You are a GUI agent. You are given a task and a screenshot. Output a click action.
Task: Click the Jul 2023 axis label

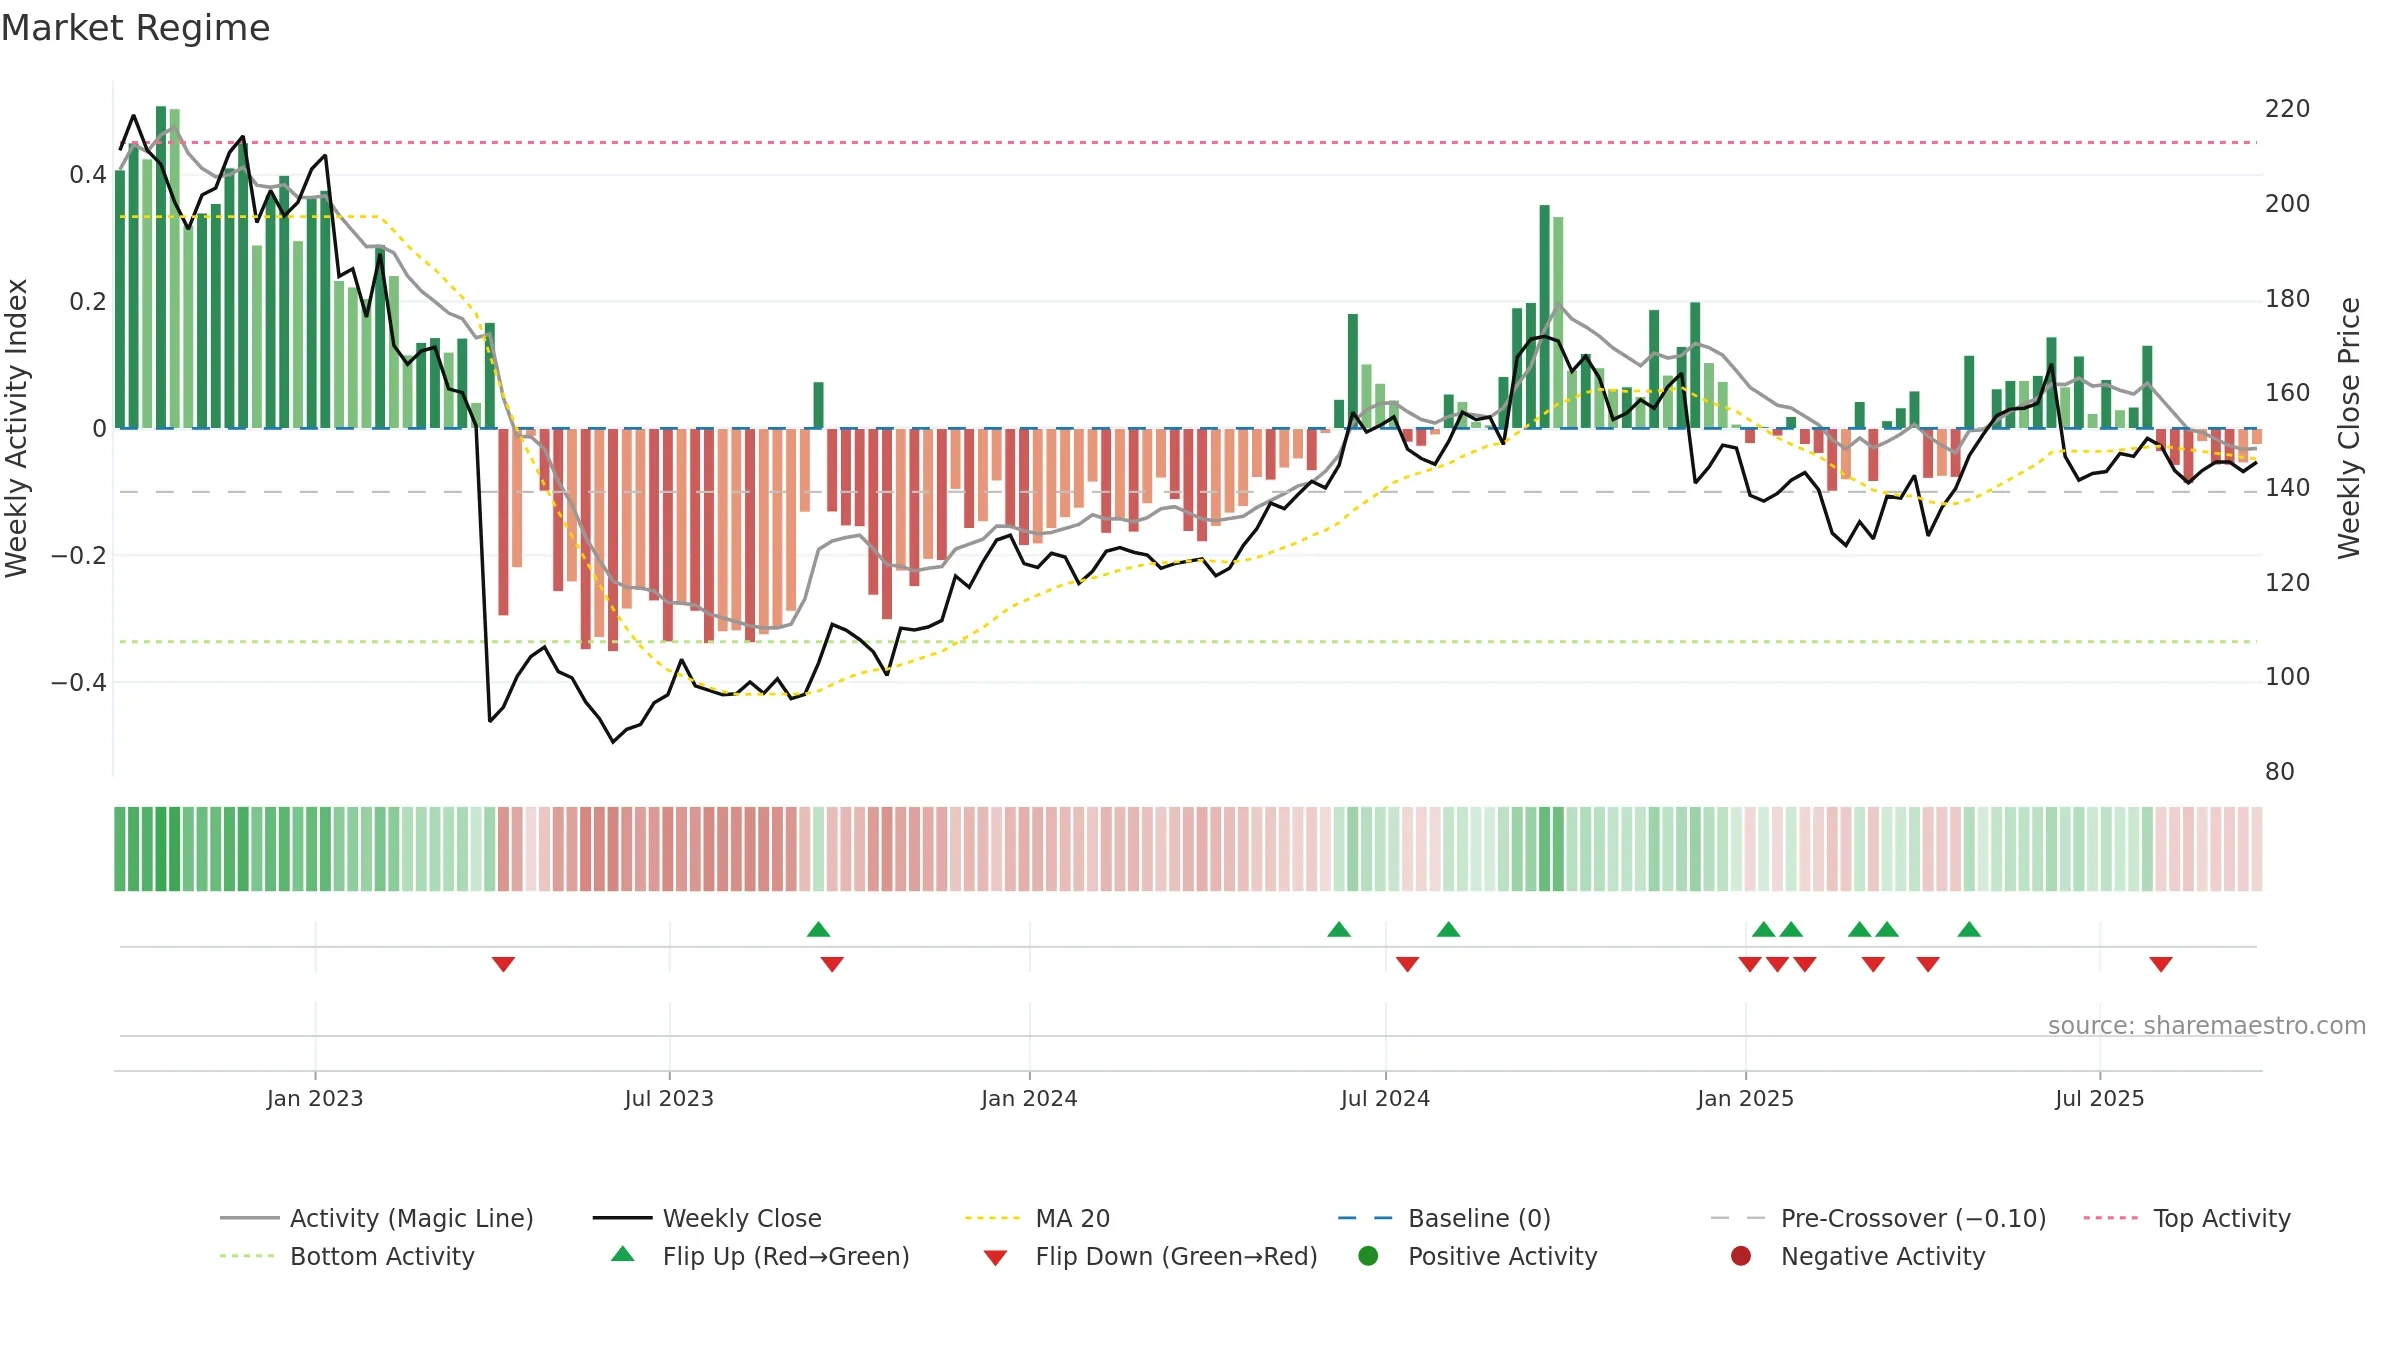(669, 1098)
